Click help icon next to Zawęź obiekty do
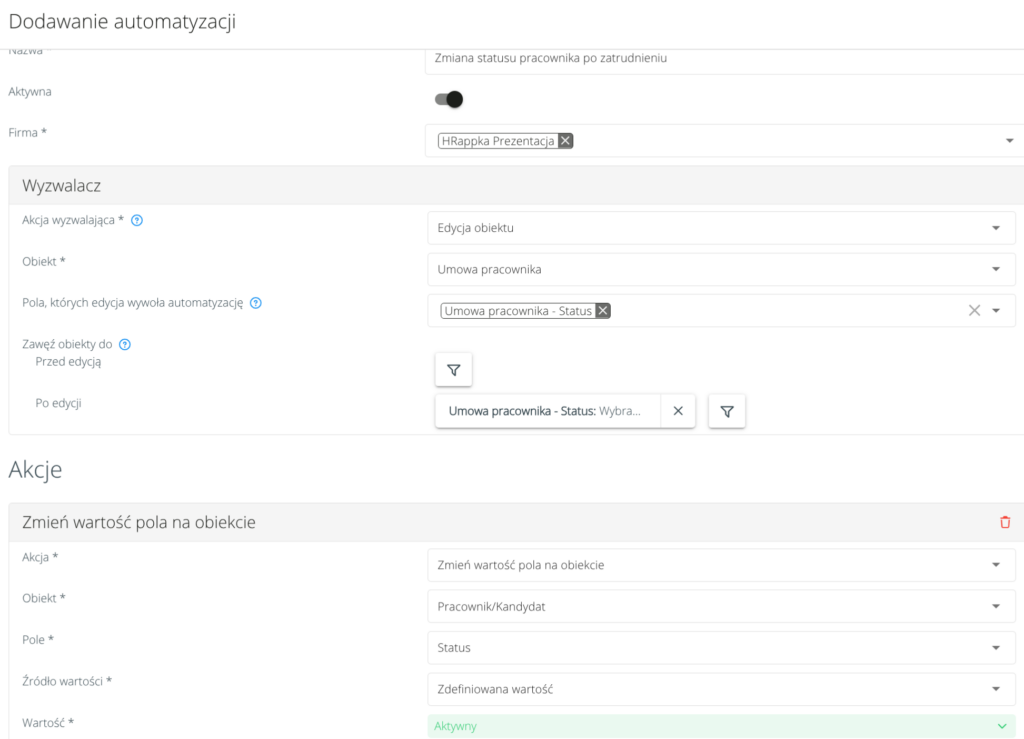Viewport: 1024px width, 739px height. click(x=125, y=344)
